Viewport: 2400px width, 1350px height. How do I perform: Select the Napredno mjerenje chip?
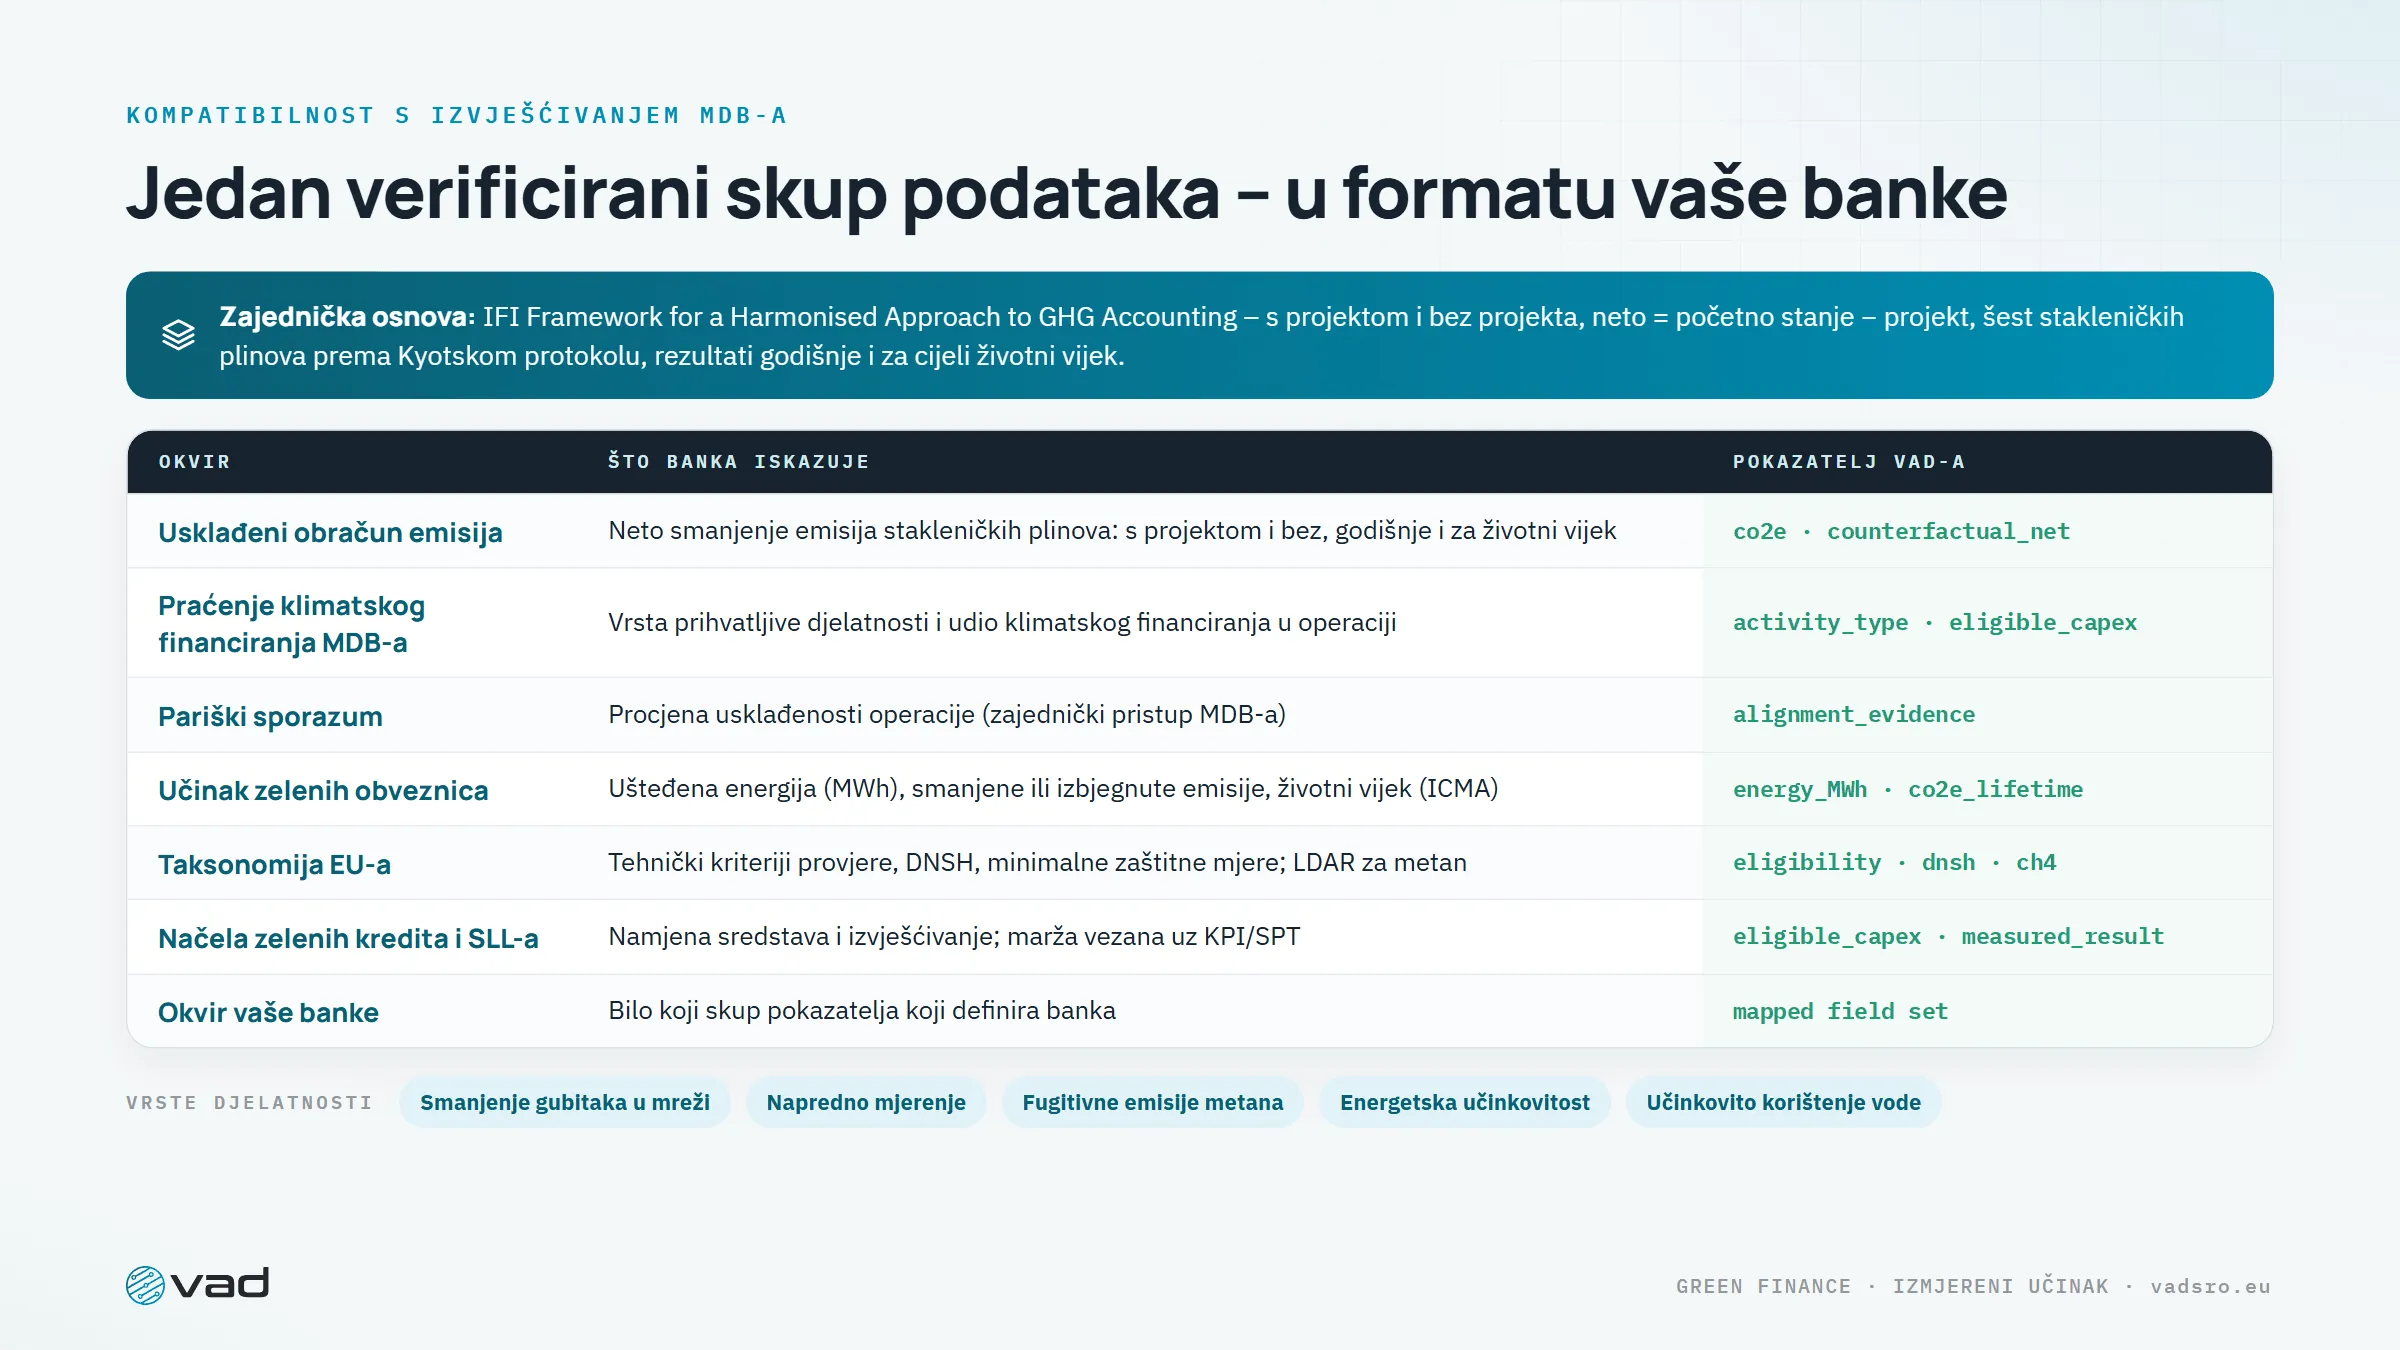point(866,1102)
